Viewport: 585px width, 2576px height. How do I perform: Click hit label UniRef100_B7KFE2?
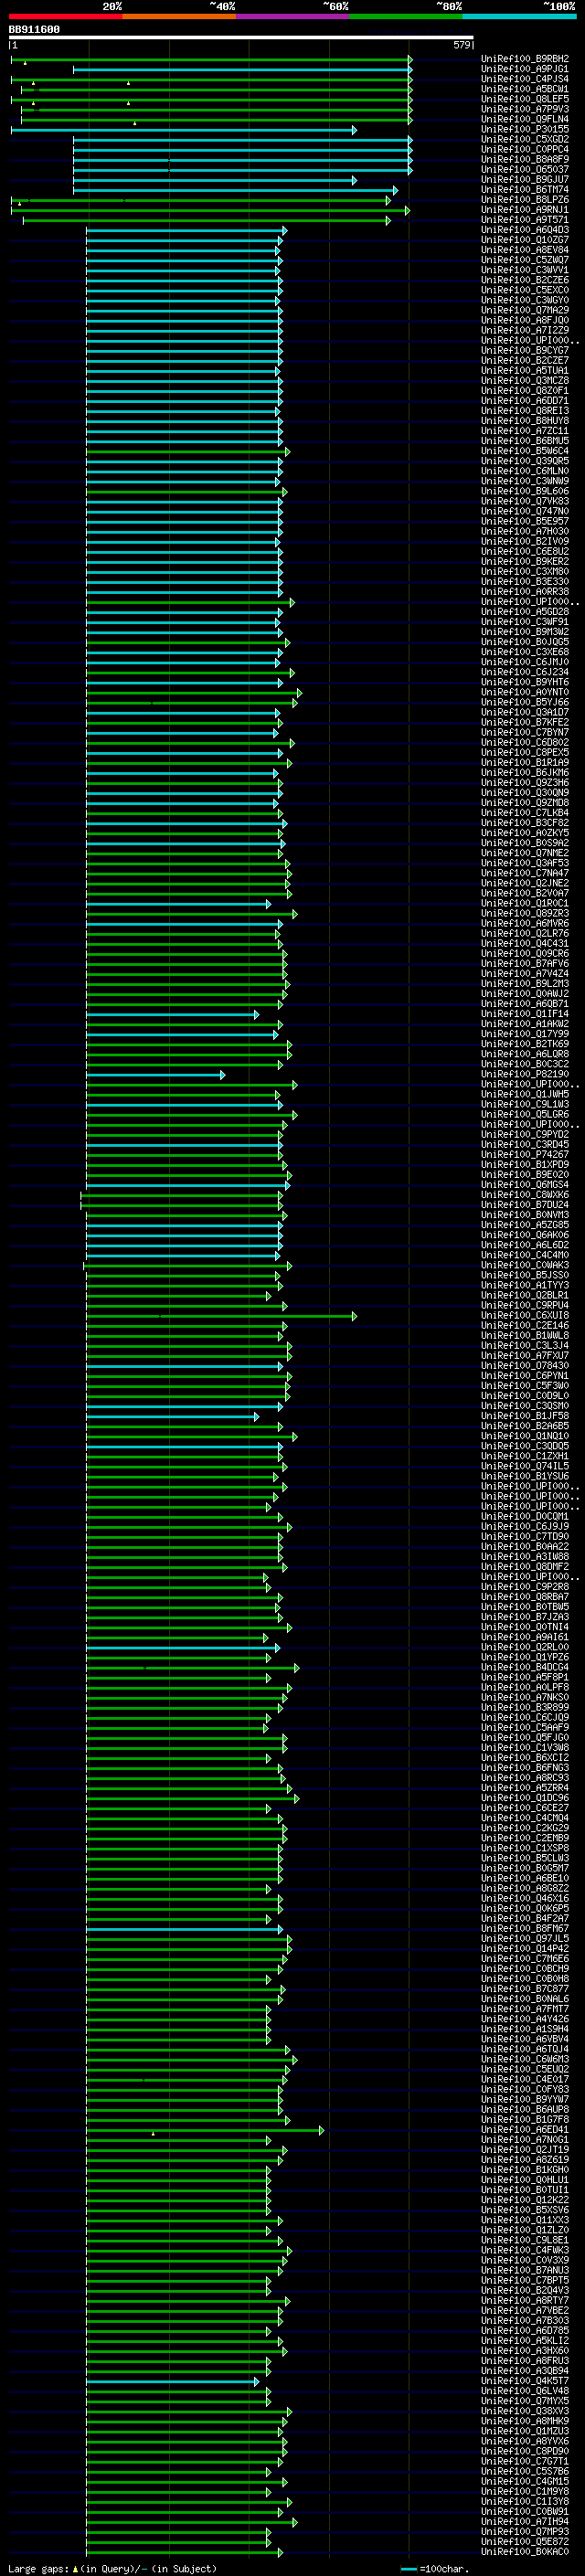[525, 722]
